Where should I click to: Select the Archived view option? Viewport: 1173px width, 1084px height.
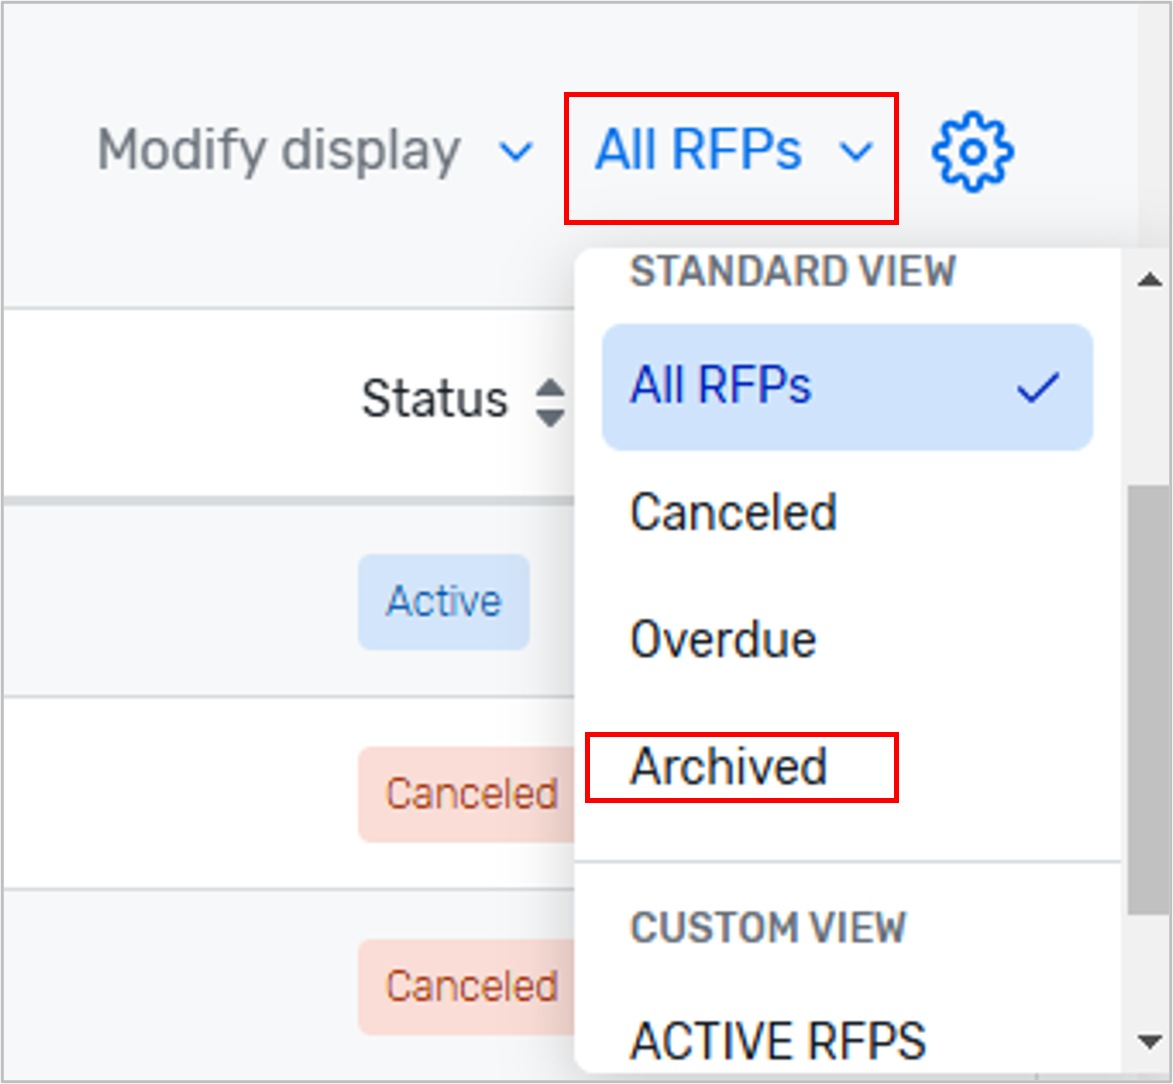point(728,766)
